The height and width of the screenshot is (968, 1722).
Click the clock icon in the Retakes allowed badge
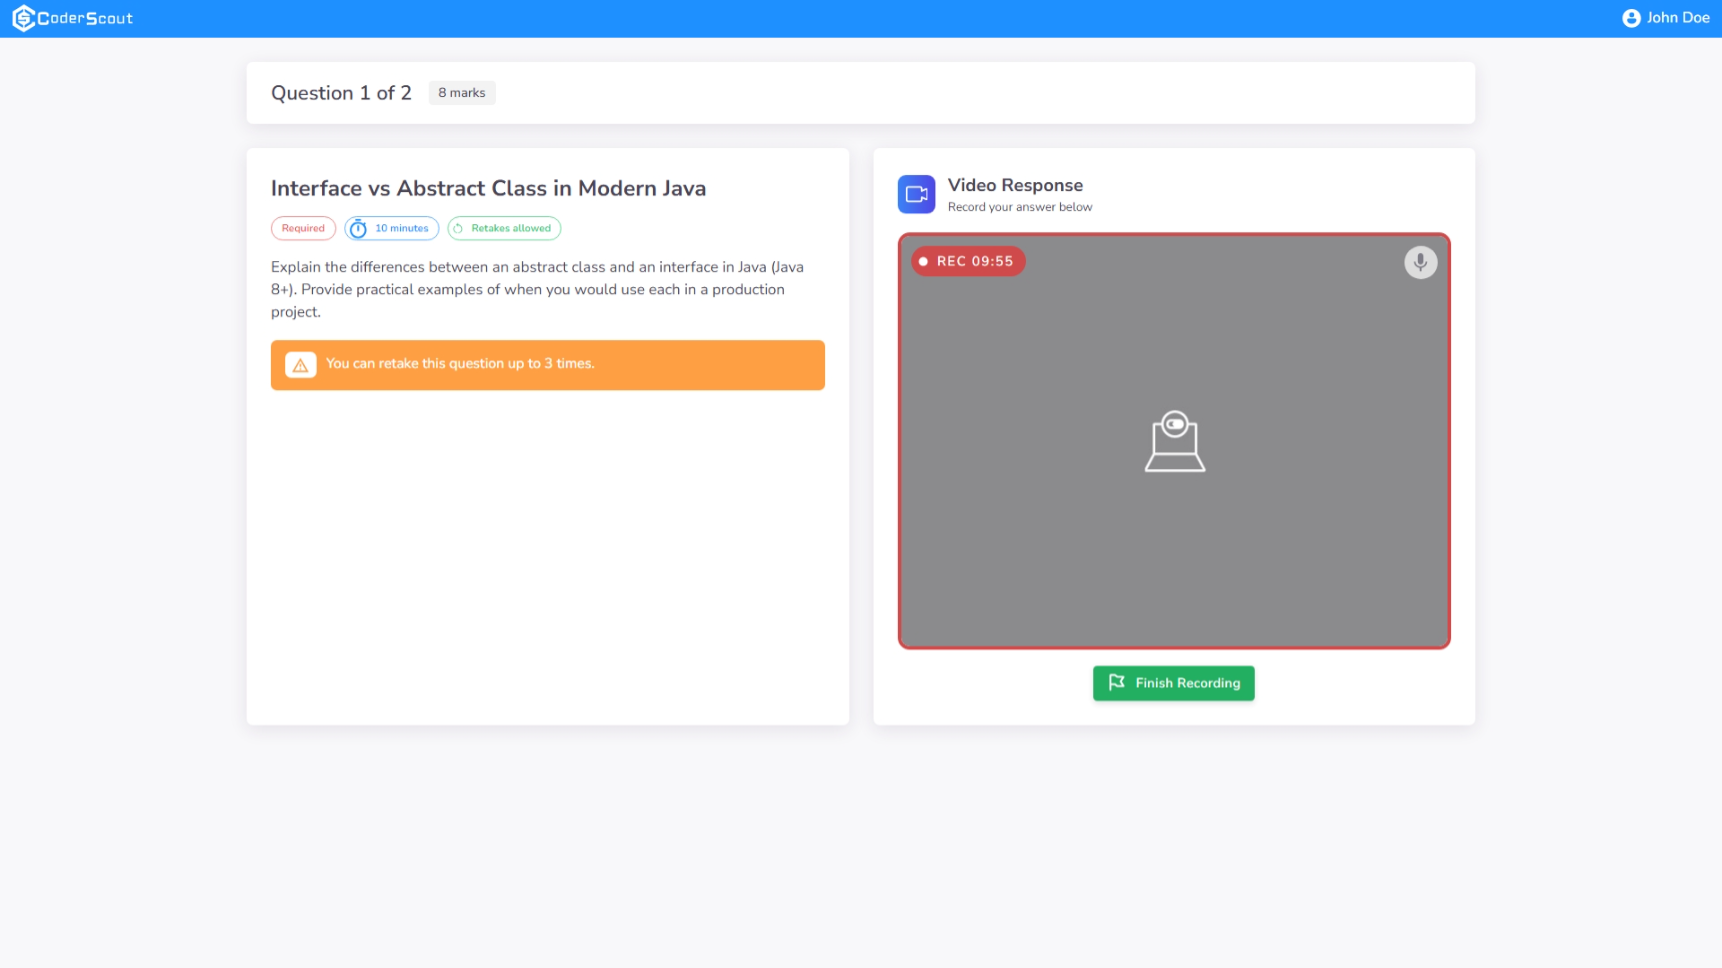point(458,228)
